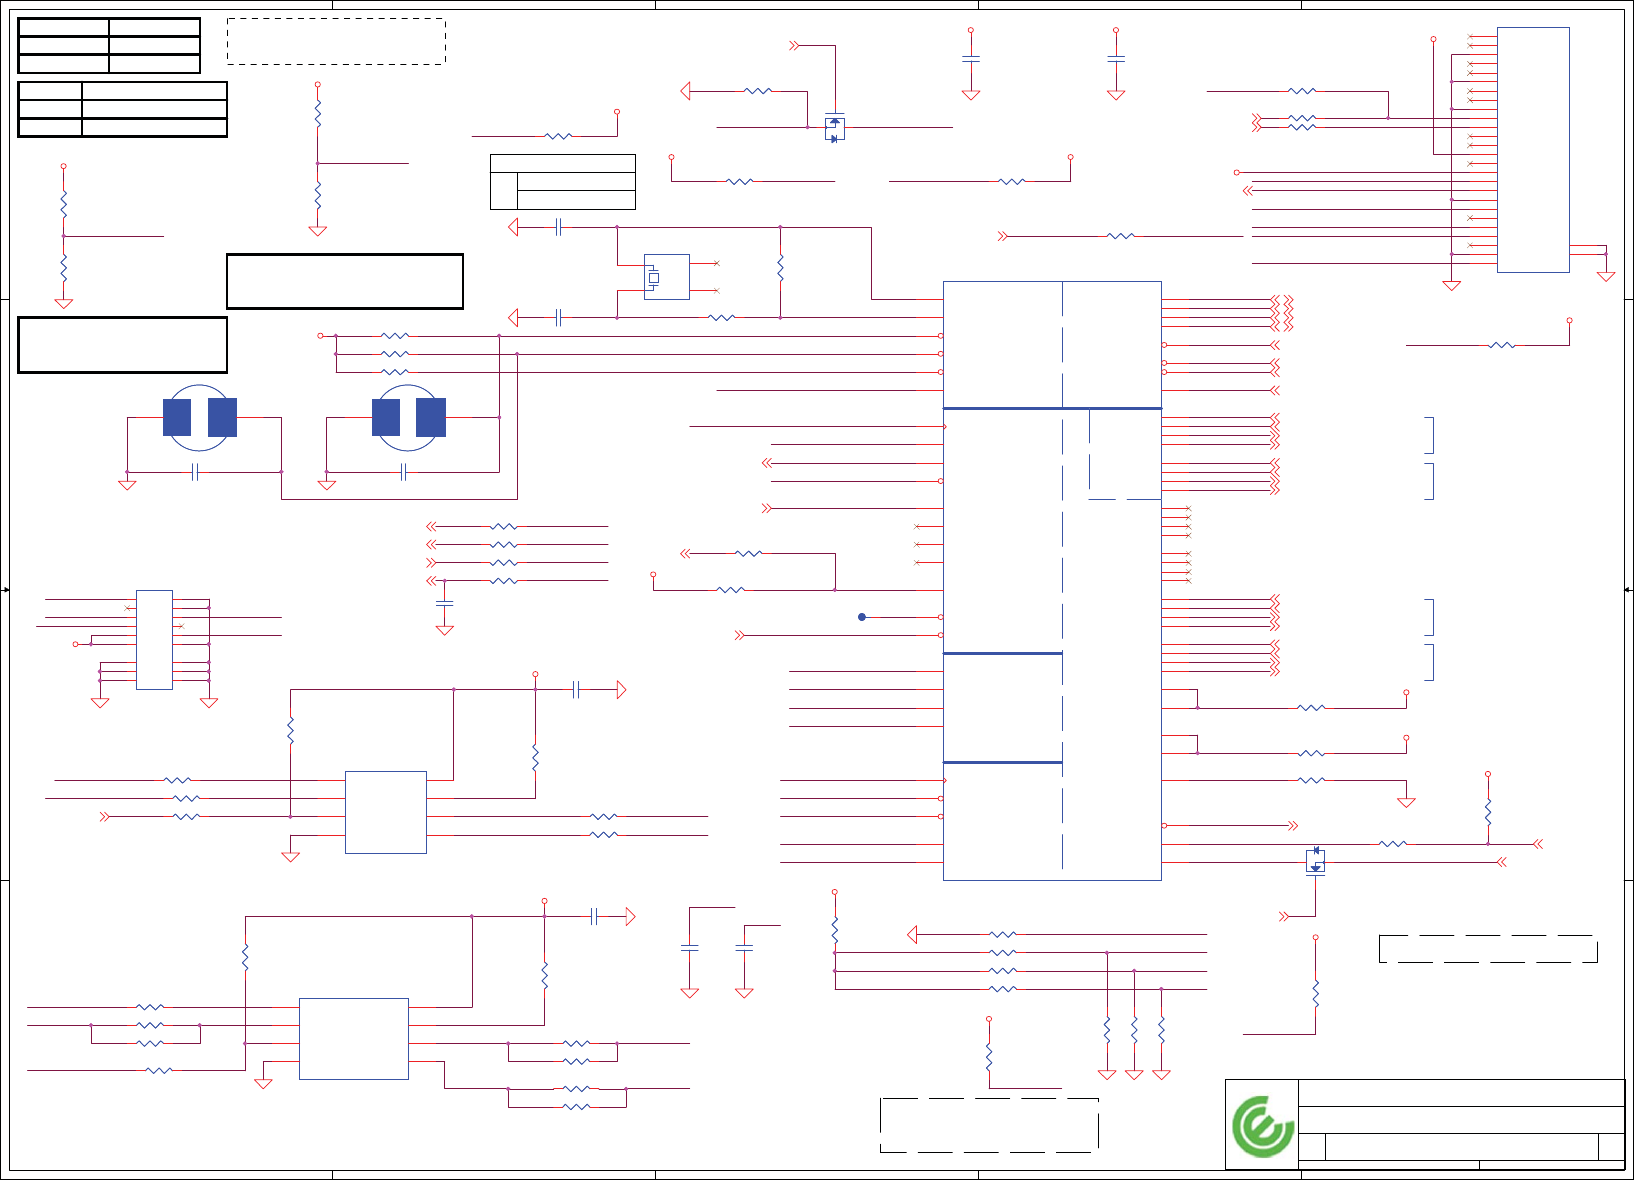Select the crystal oscillator symbol in the blue box
The width and height of the screenshot is (1634, 1180).
click(x=667, y=277)
